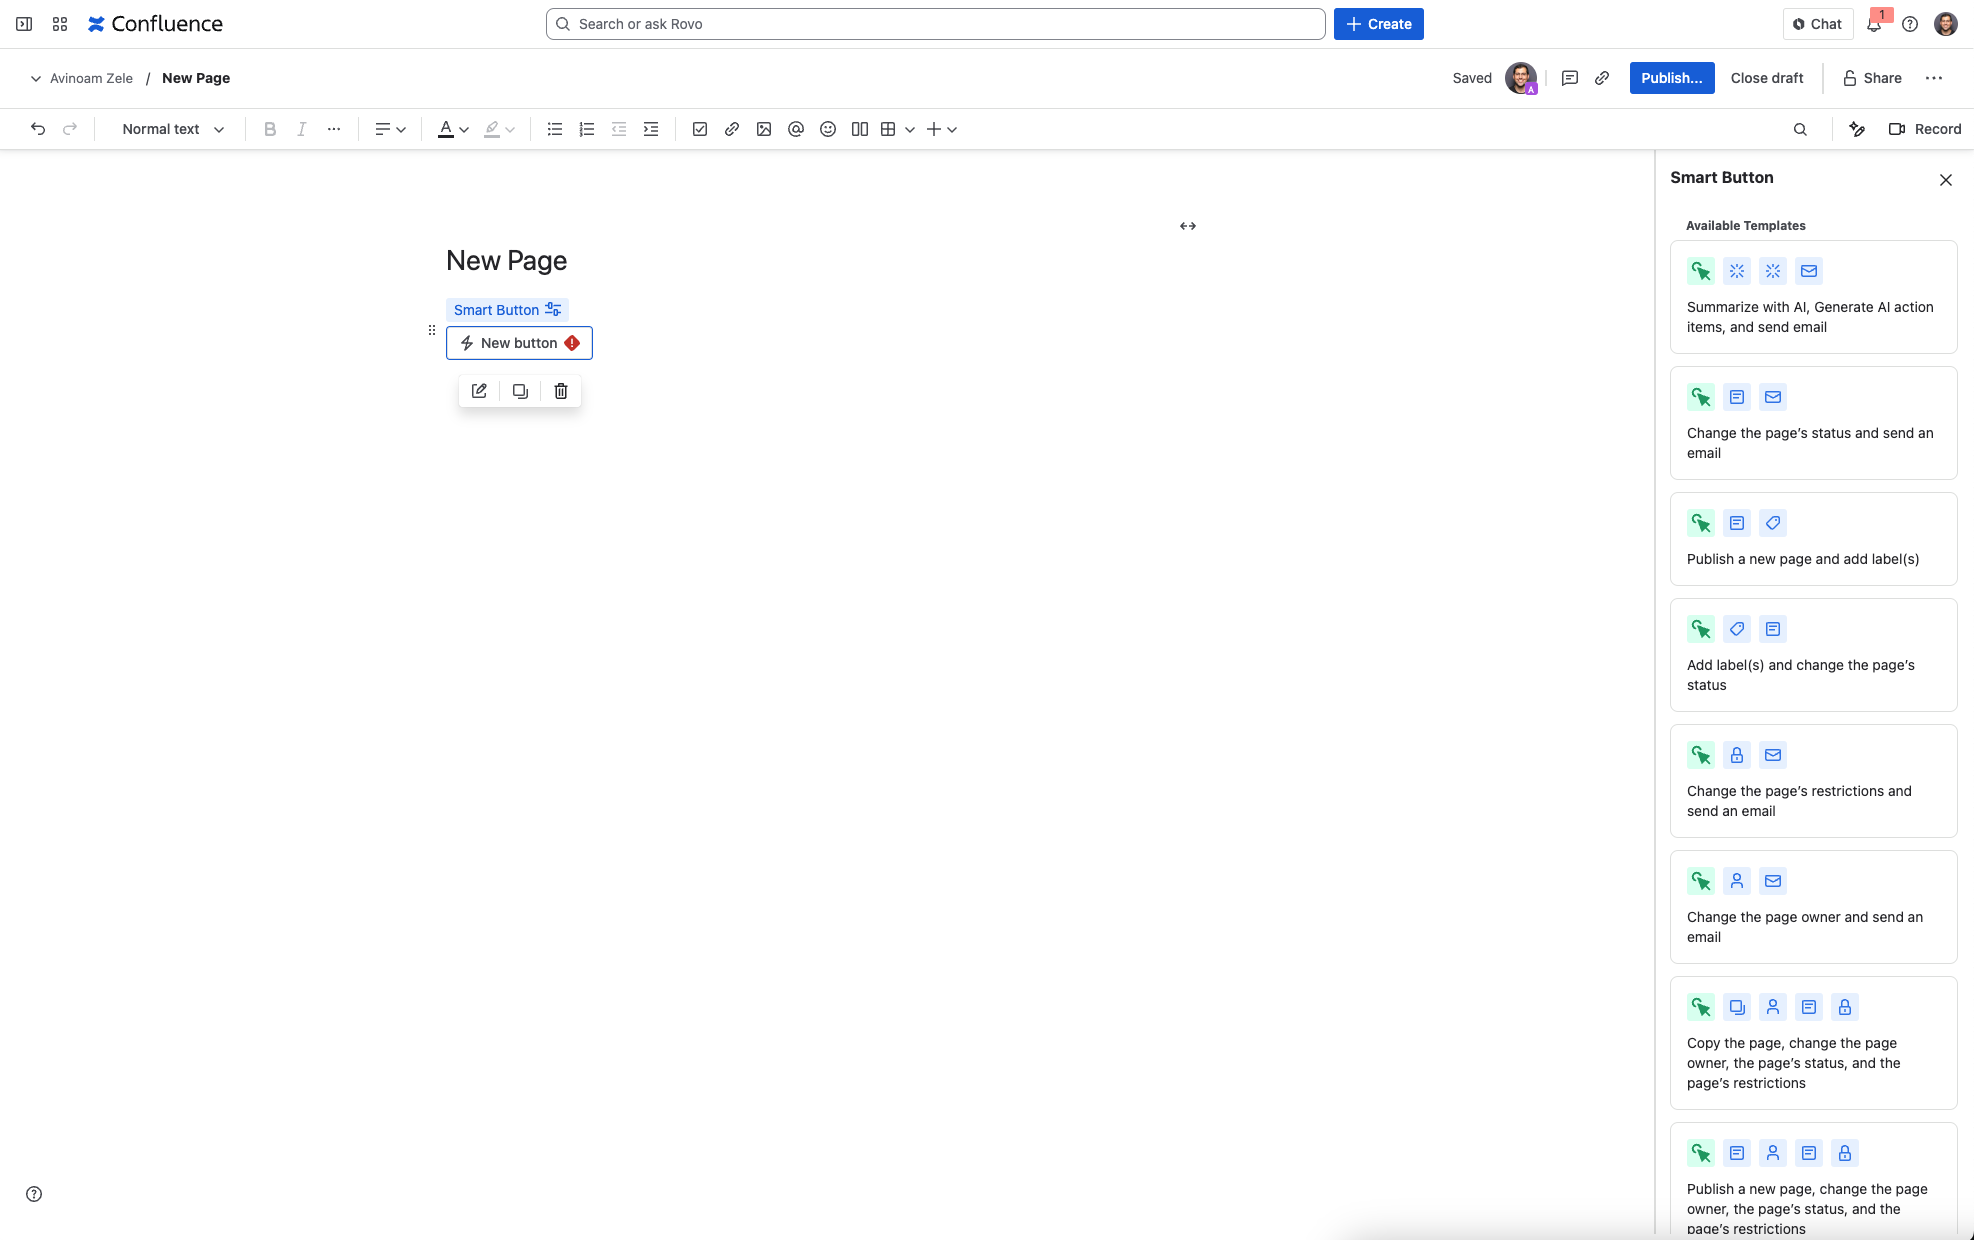Insert an emoji from the toolbar

pyautogui.click(x=828, y=129)
